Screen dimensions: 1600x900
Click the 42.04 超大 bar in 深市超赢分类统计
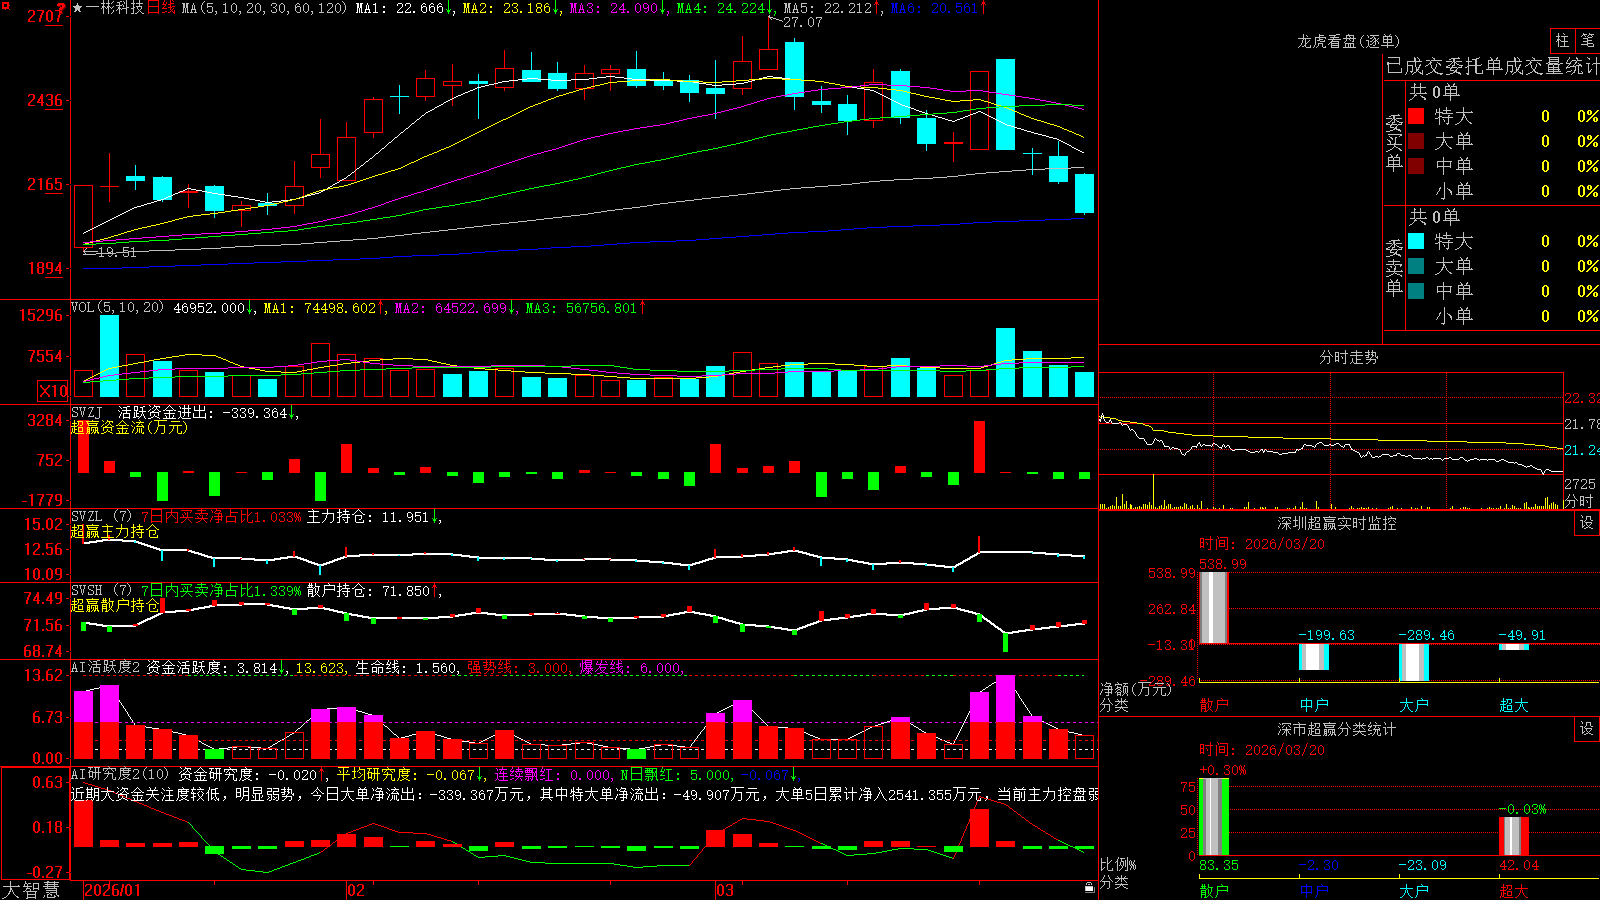click(x=1513, y=836)
